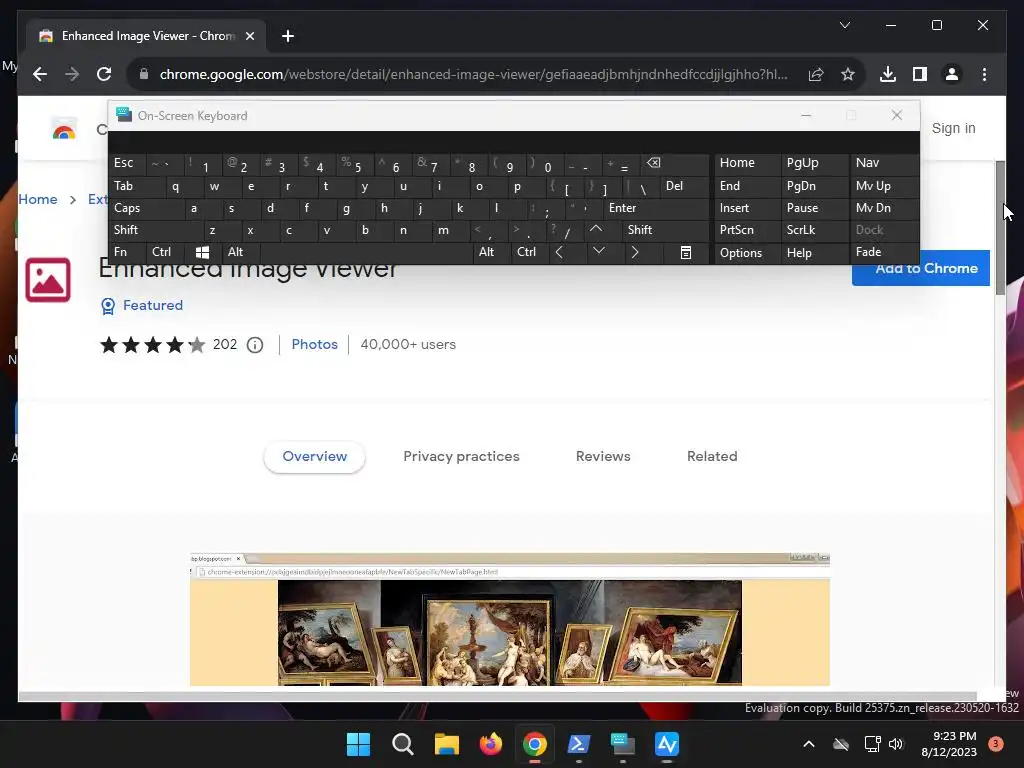This screenshot has width=1024, height=768.
Task: Open Chrome three-dot menu
Action: click(984, 74)
